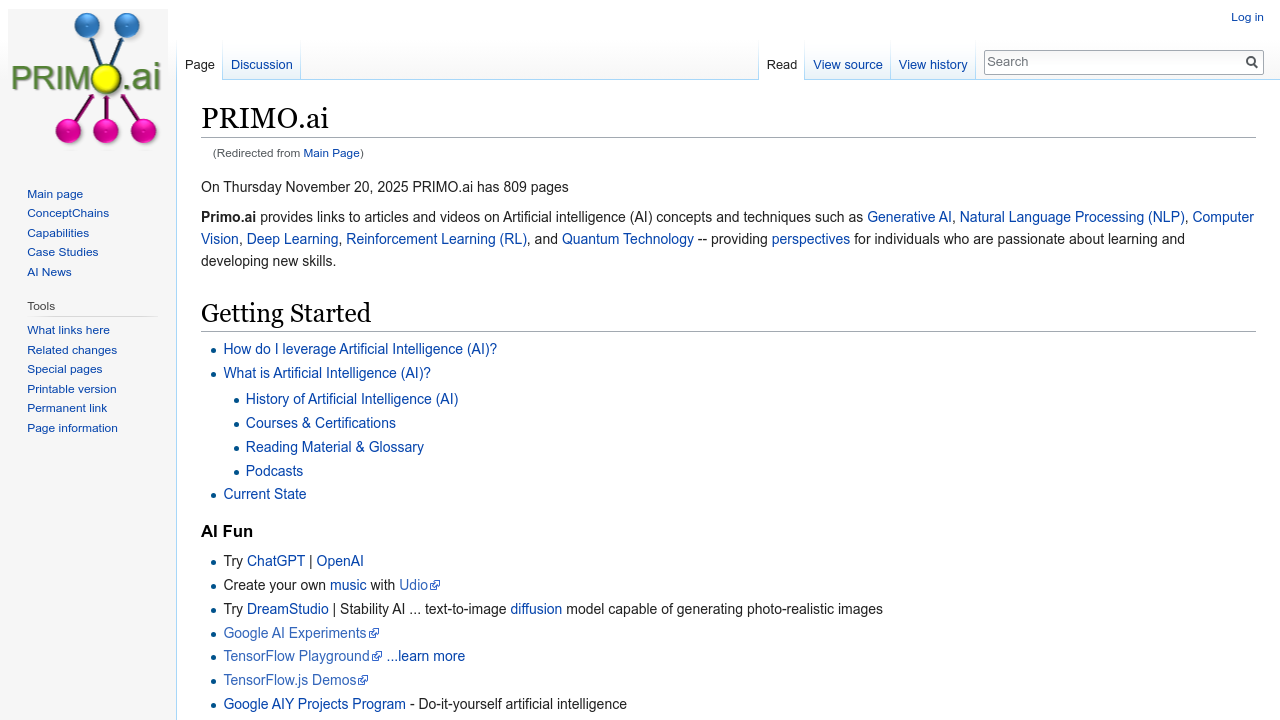Click the Log in link
1280x720 pixels.
(x=1247, y=17)
